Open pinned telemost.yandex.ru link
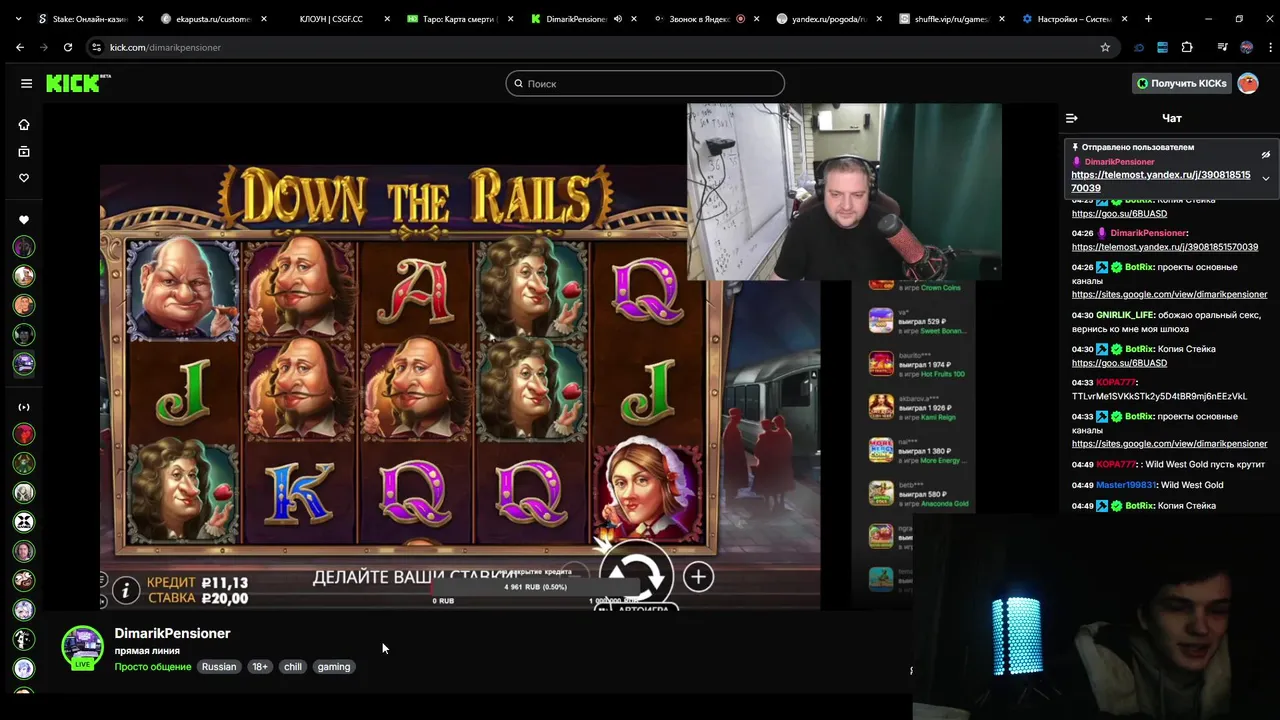The image size is (1280, 720). point(1160,181)
